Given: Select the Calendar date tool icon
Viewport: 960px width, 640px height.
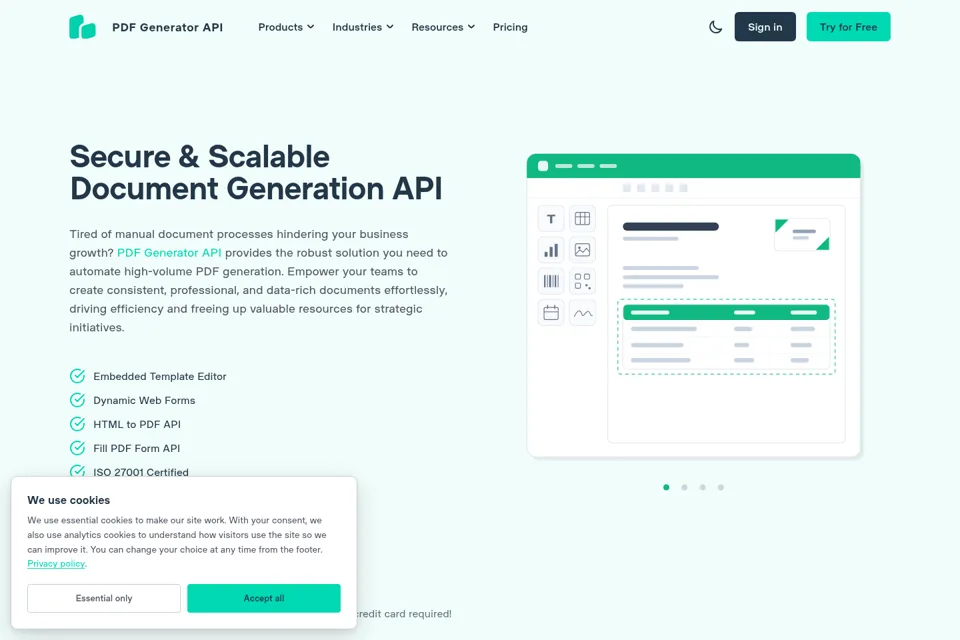Looking at the screenshot, I should point(551,313).
